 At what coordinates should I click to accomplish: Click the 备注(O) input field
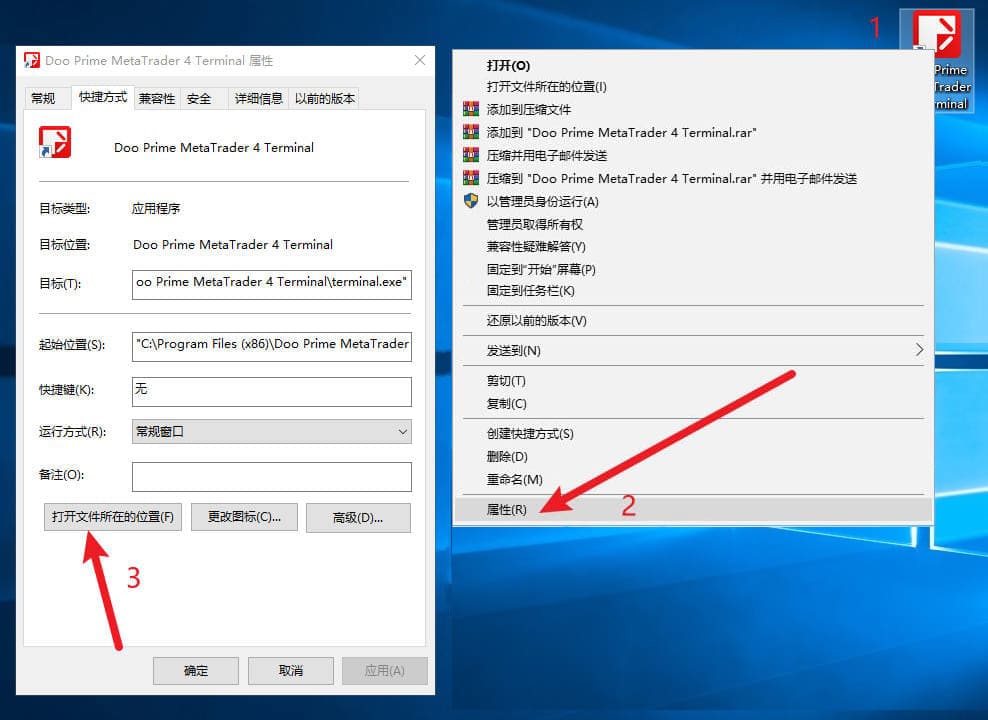272,477
